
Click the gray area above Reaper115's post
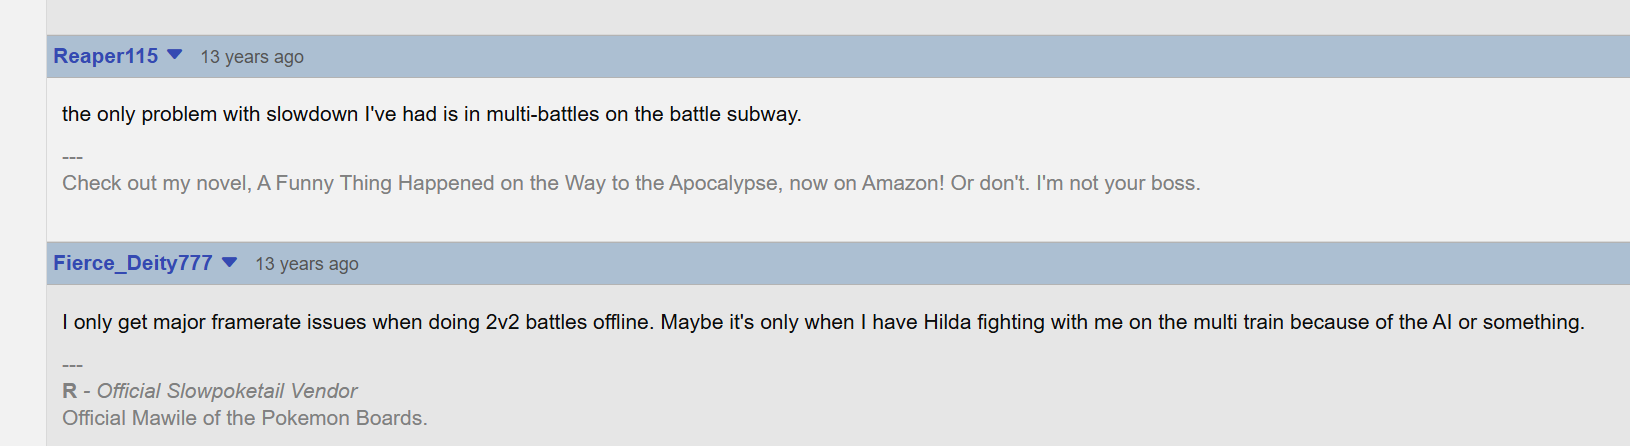(800, 16)
